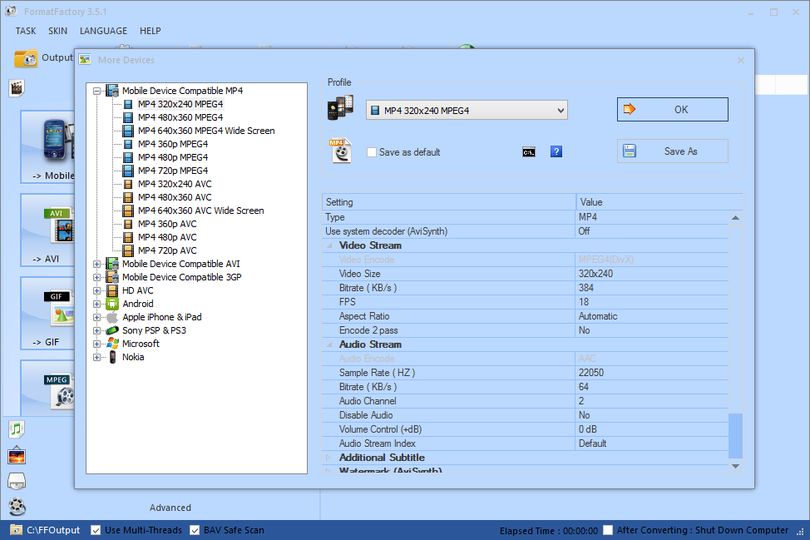Click the settings list scroll up arrow
810x540 pixels.
(735, 218)
